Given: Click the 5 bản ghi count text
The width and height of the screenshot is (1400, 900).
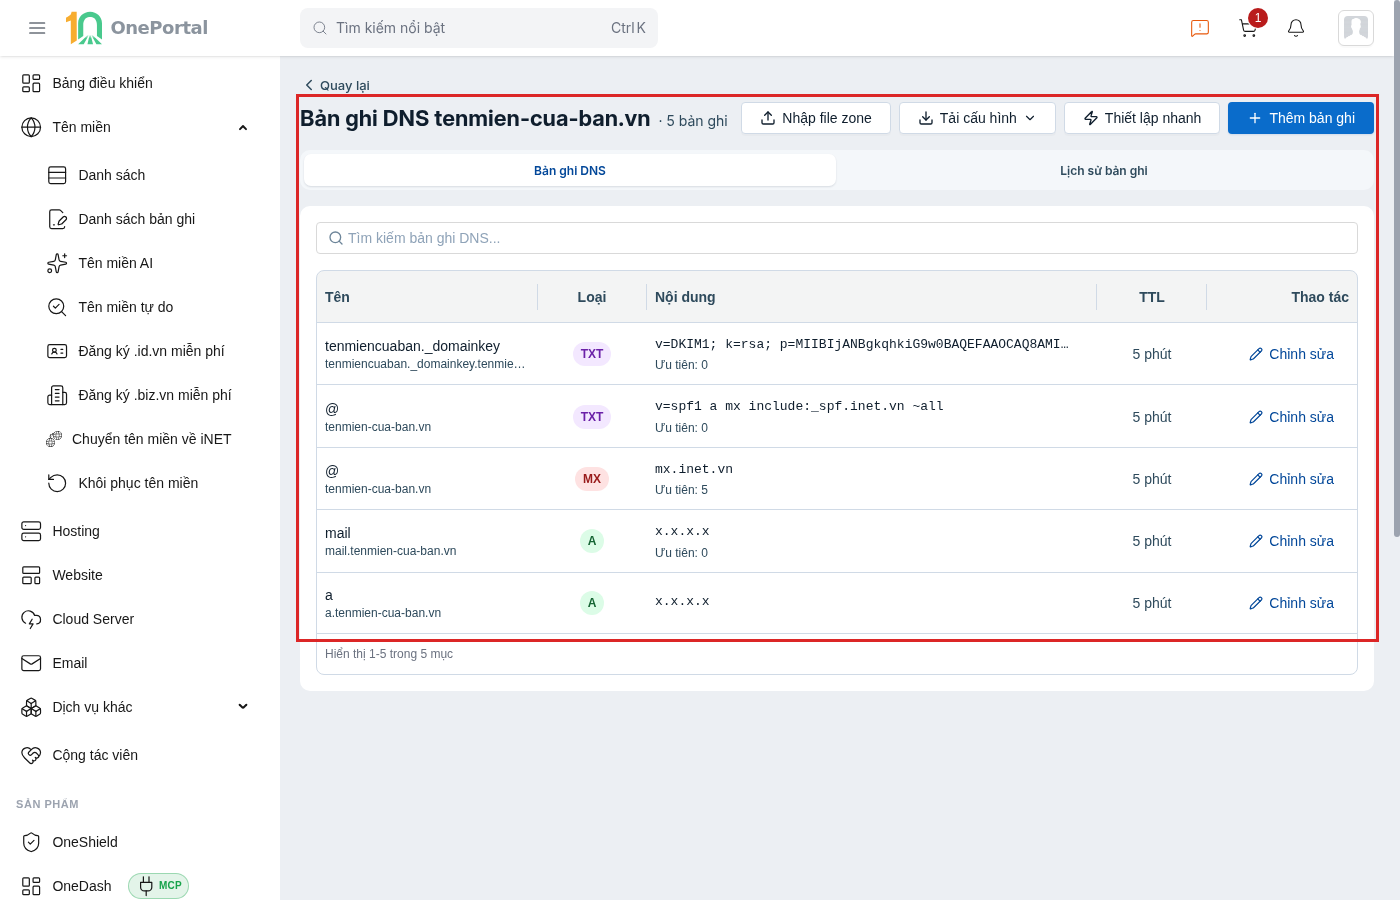Looking at the screenshot, I should pyautogui.click(x=697, y=121).
